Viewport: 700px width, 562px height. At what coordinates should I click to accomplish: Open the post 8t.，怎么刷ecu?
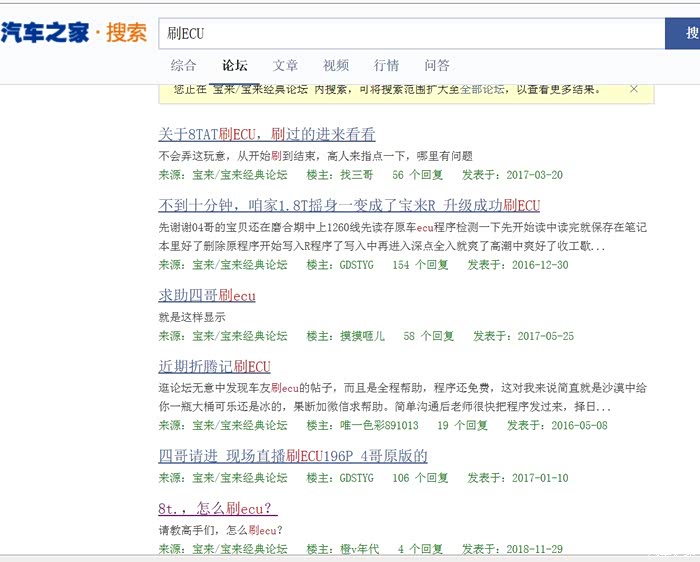tap(217, 508)
